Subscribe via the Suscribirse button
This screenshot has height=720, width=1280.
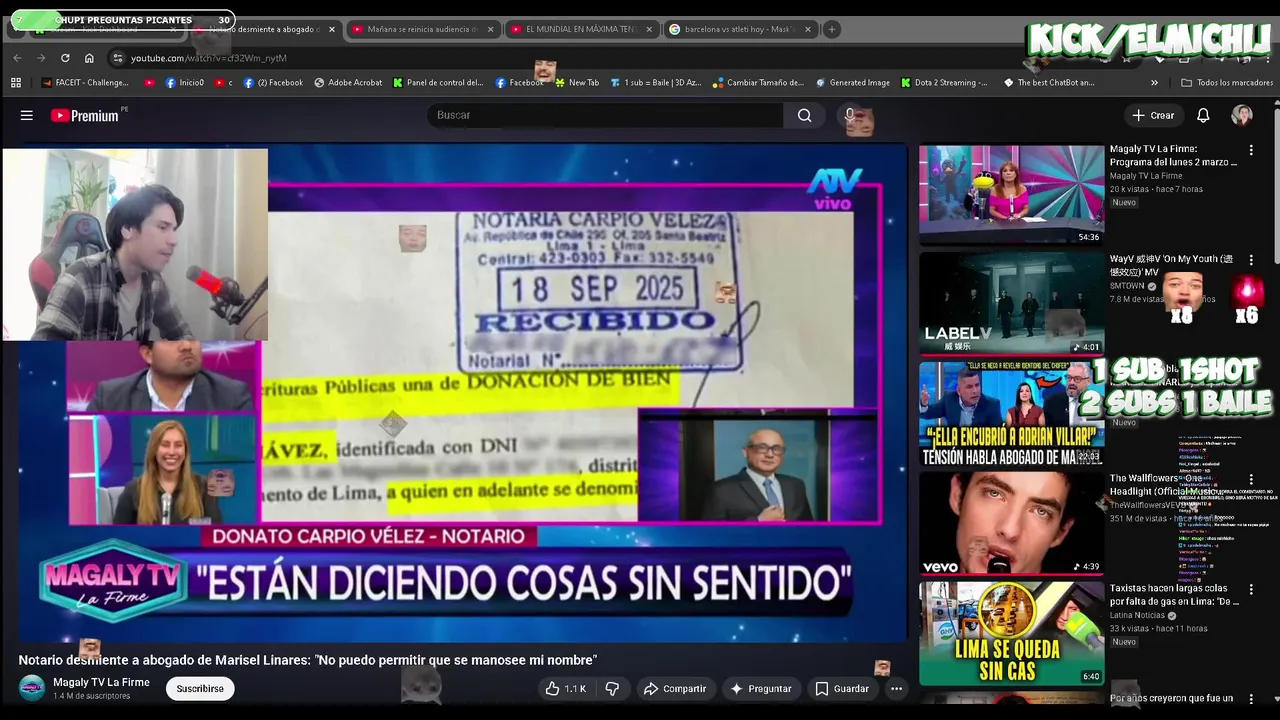200,688
